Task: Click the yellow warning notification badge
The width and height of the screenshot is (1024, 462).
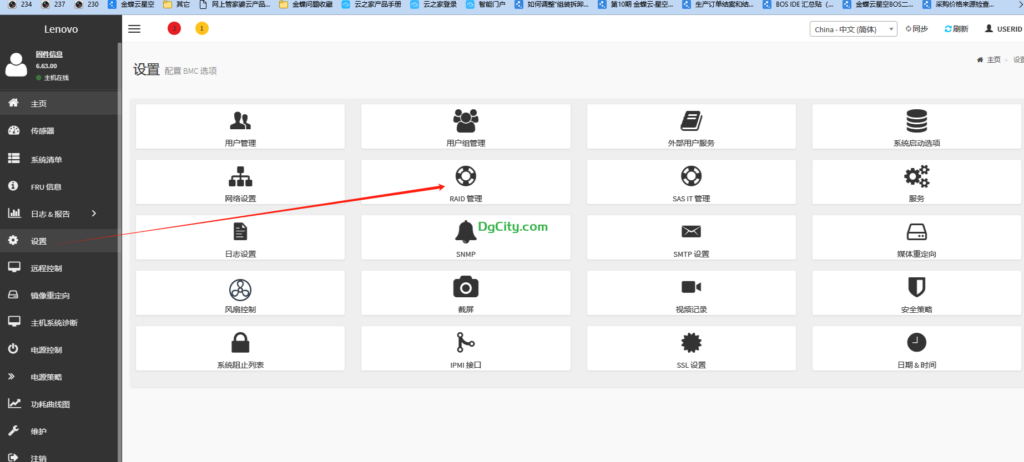Action: (x=201, y=29)
